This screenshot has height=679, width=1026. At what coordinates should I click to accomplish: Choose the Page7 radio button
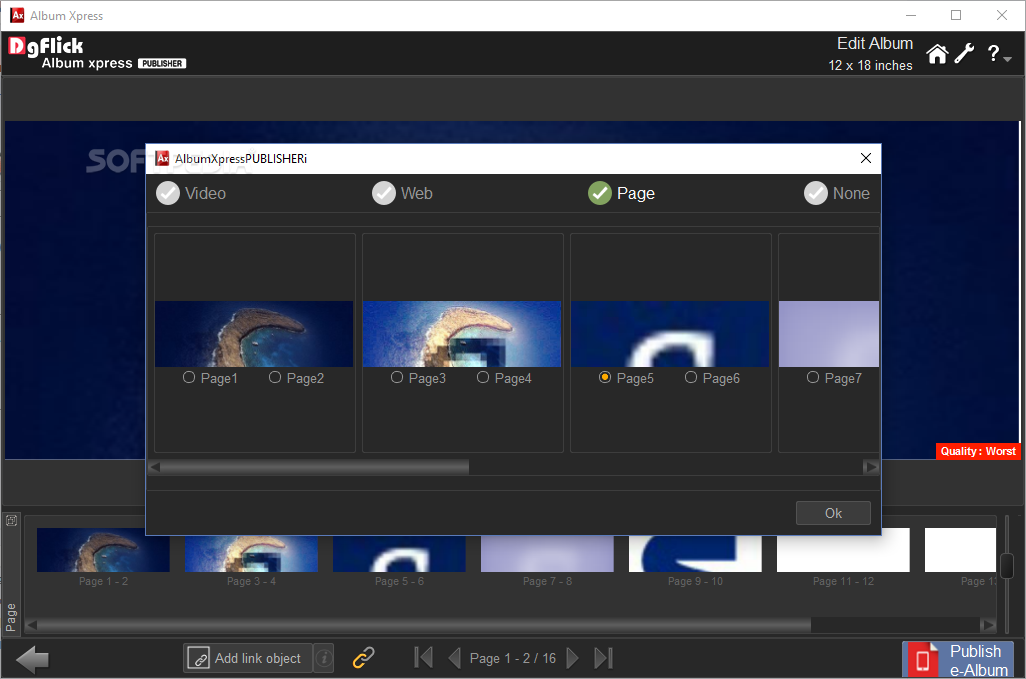pos(813,377)
